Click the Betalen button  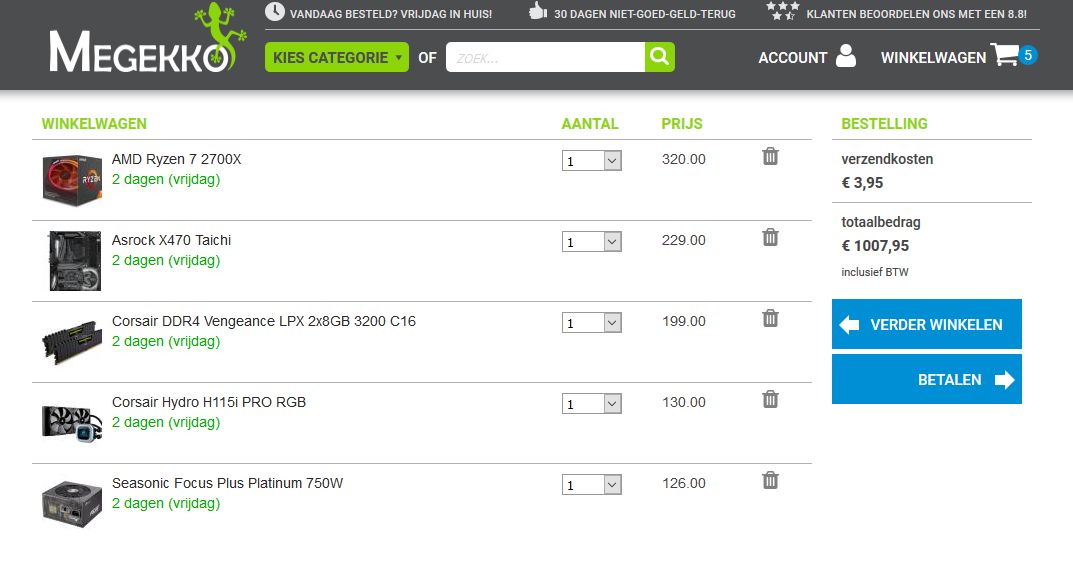(927, 379)
